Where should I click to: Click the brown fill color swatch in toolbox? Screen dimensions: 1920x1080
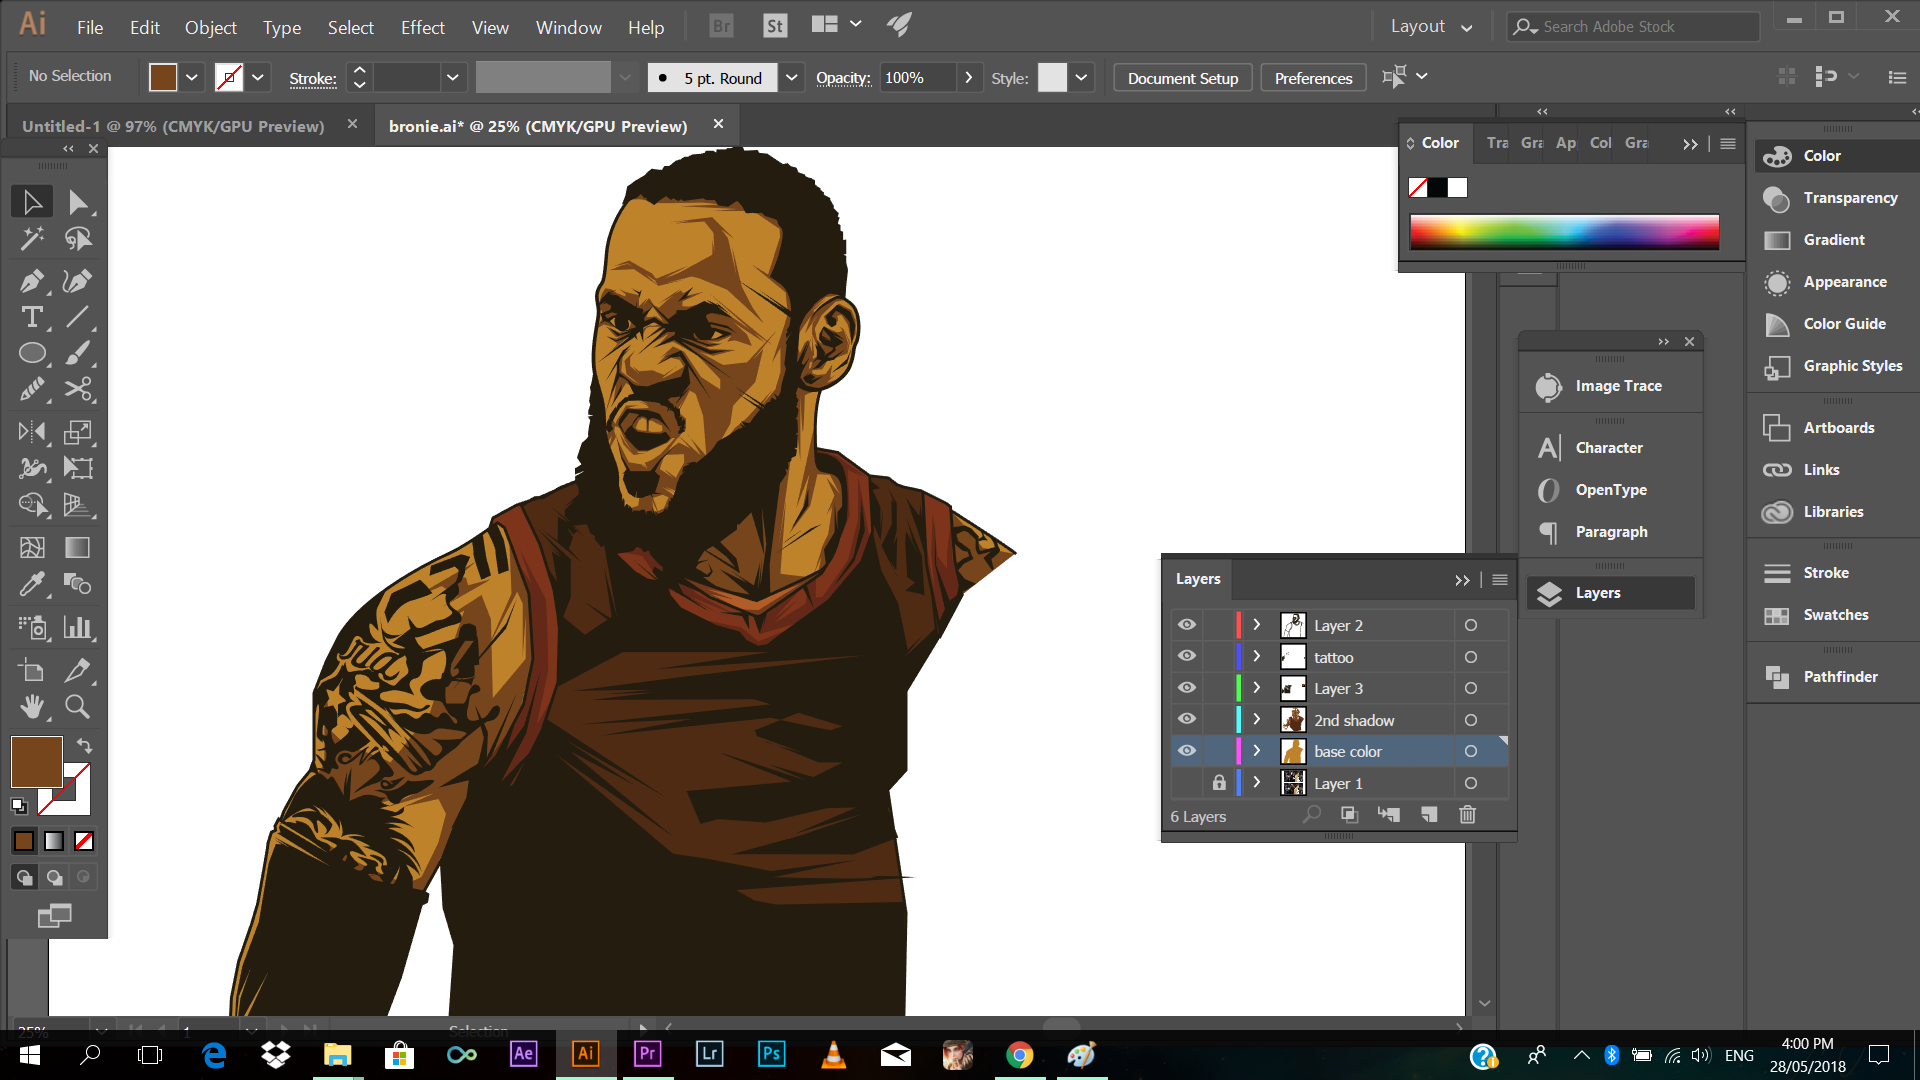(x=37, y=762)
